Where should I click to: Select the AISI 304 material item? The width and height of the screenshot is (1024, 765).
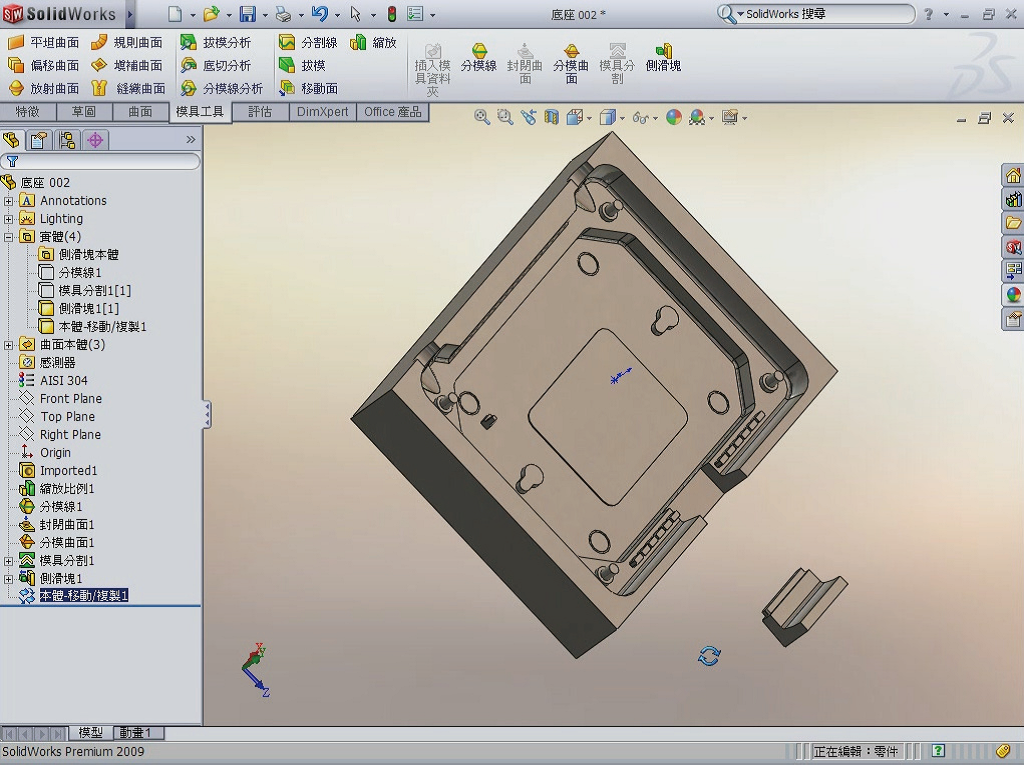(x=63, y=381)
